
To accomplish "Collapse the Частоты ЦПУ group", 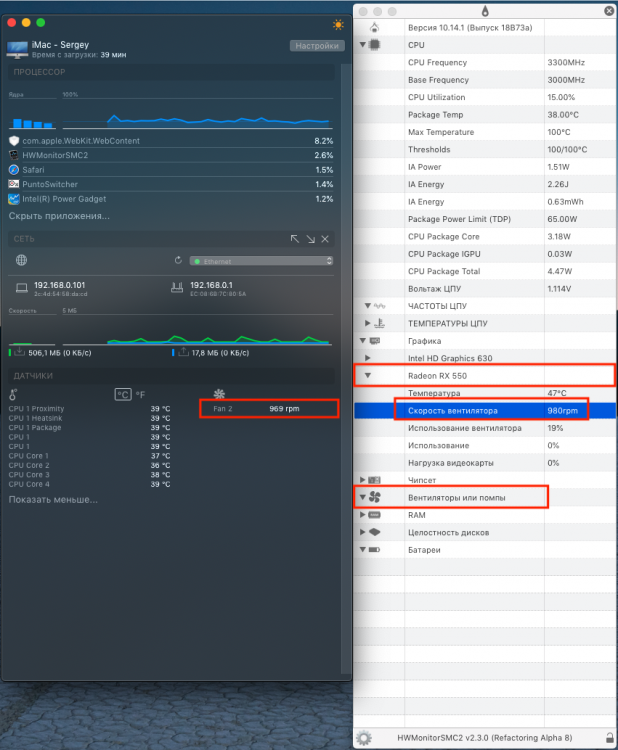I will [367, 306].
